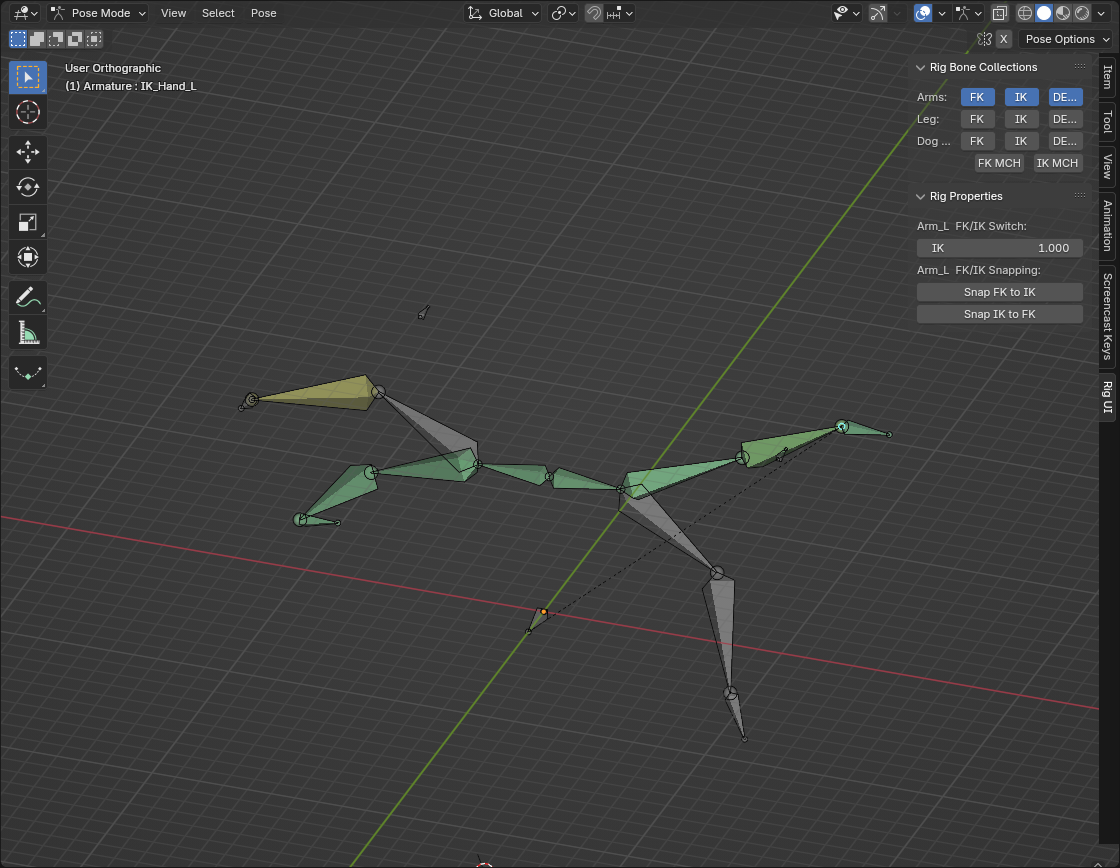Choose the Measure ruler tool
The width and height of the screenshot is (1120, 868).
tap(28, 332)
